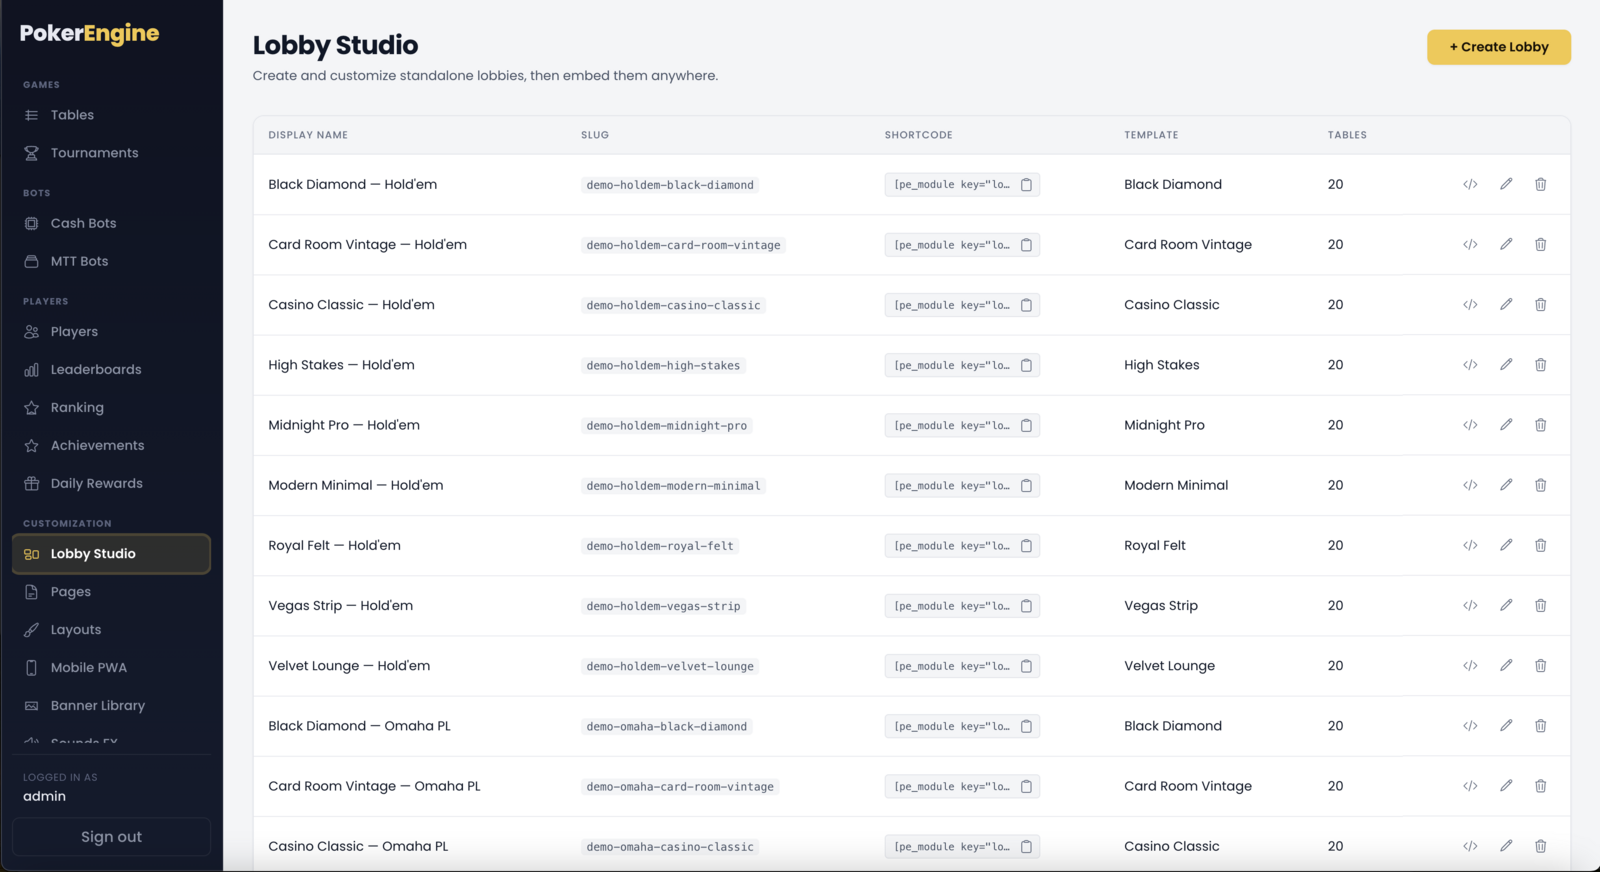Copy shortcode for Casino Classic Hold'em

coord(1026,305)
